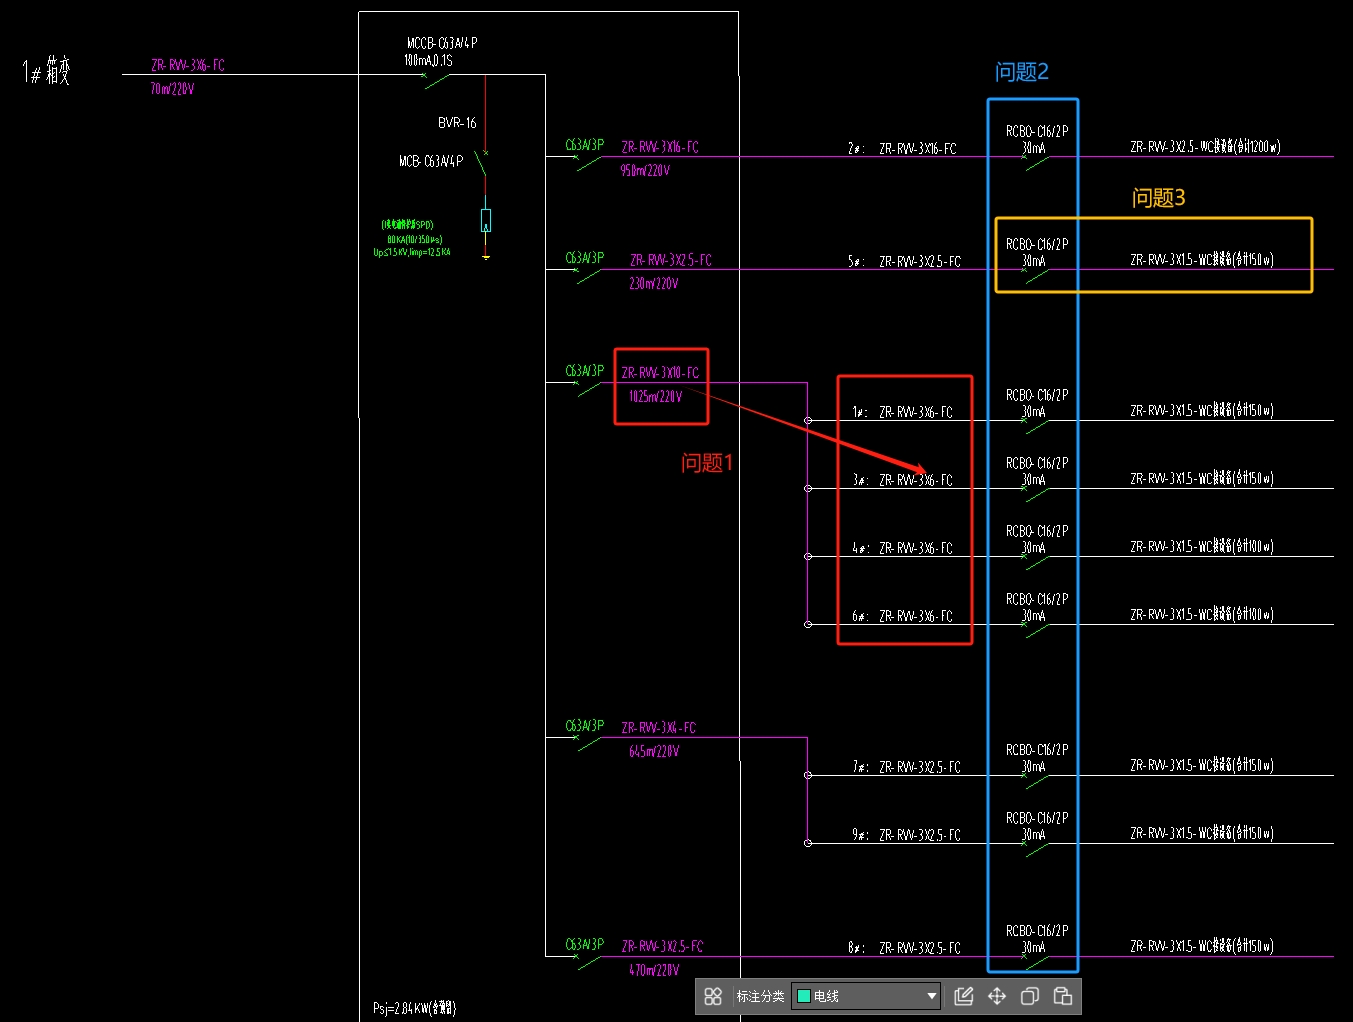Click the paste clipboard icon in toolbar

(1063, 996)
